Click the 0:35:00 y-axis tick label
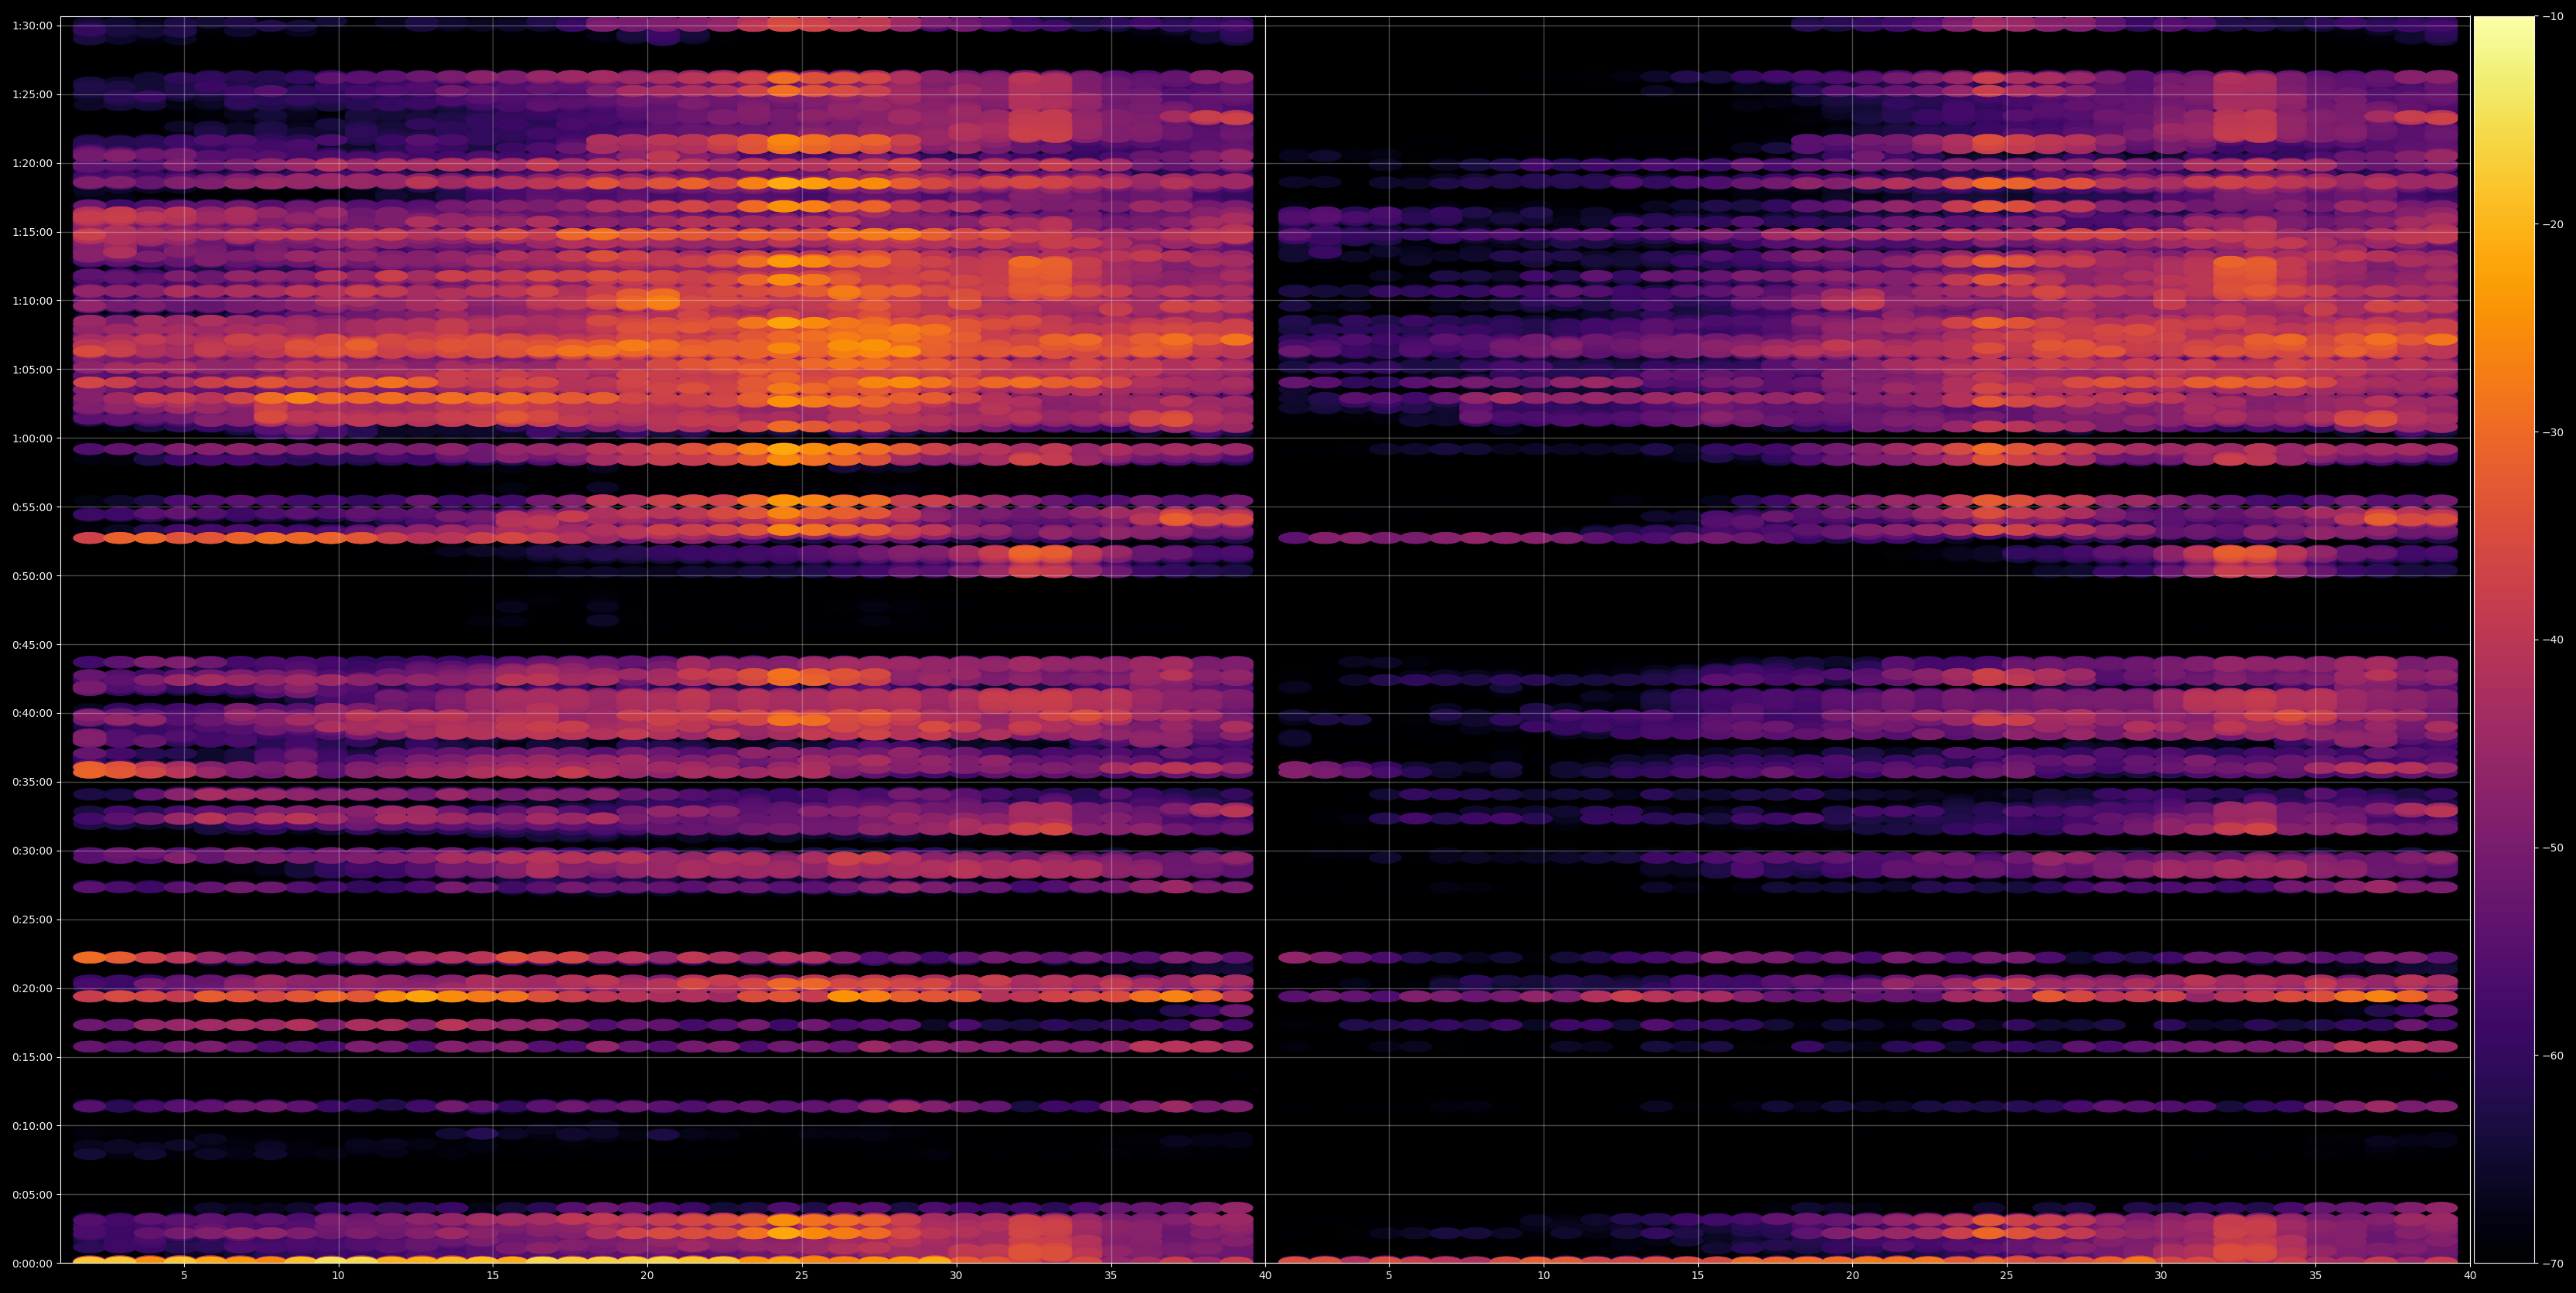Image resolution: width=2576 pixels, height=1293 pixels. click(32, 783)
